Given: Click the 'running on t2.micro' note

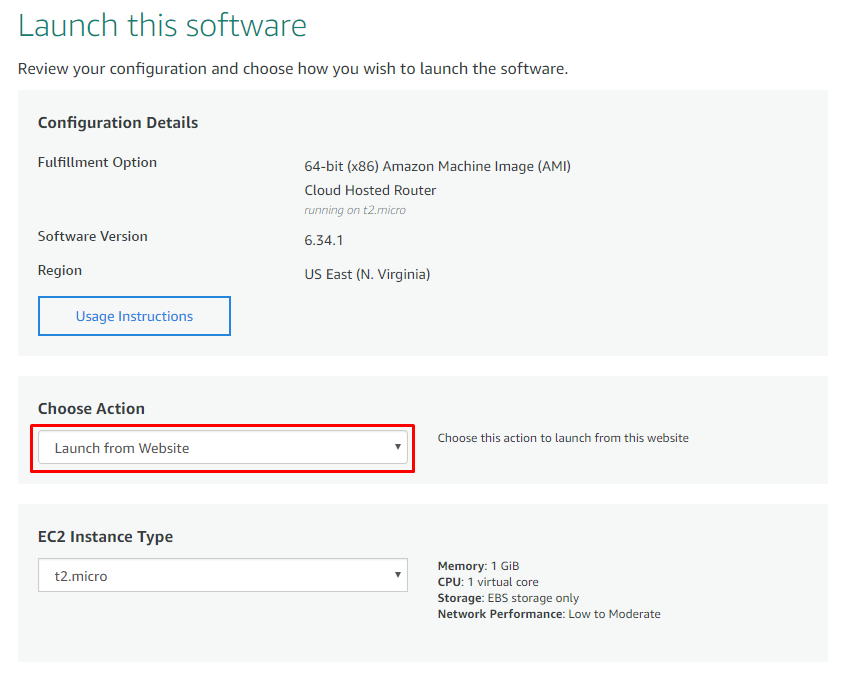Looking at the screenshot, I should 355,210.
